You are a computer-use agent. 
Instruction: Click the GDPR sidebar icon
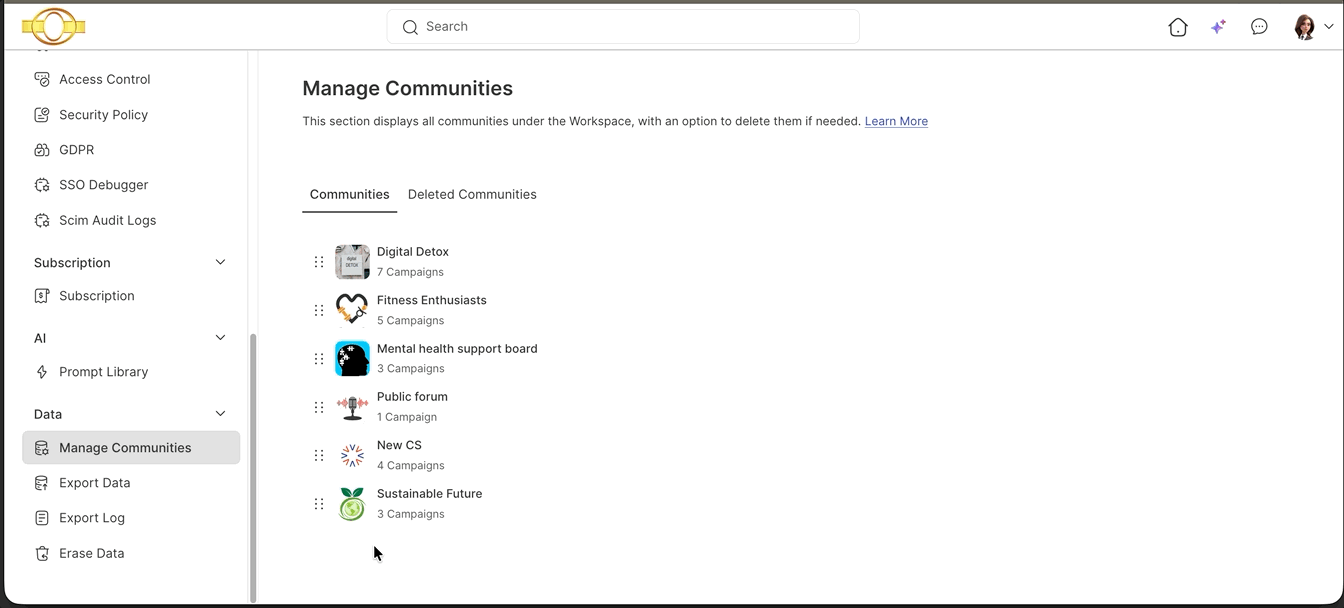(x=42, y=150)
